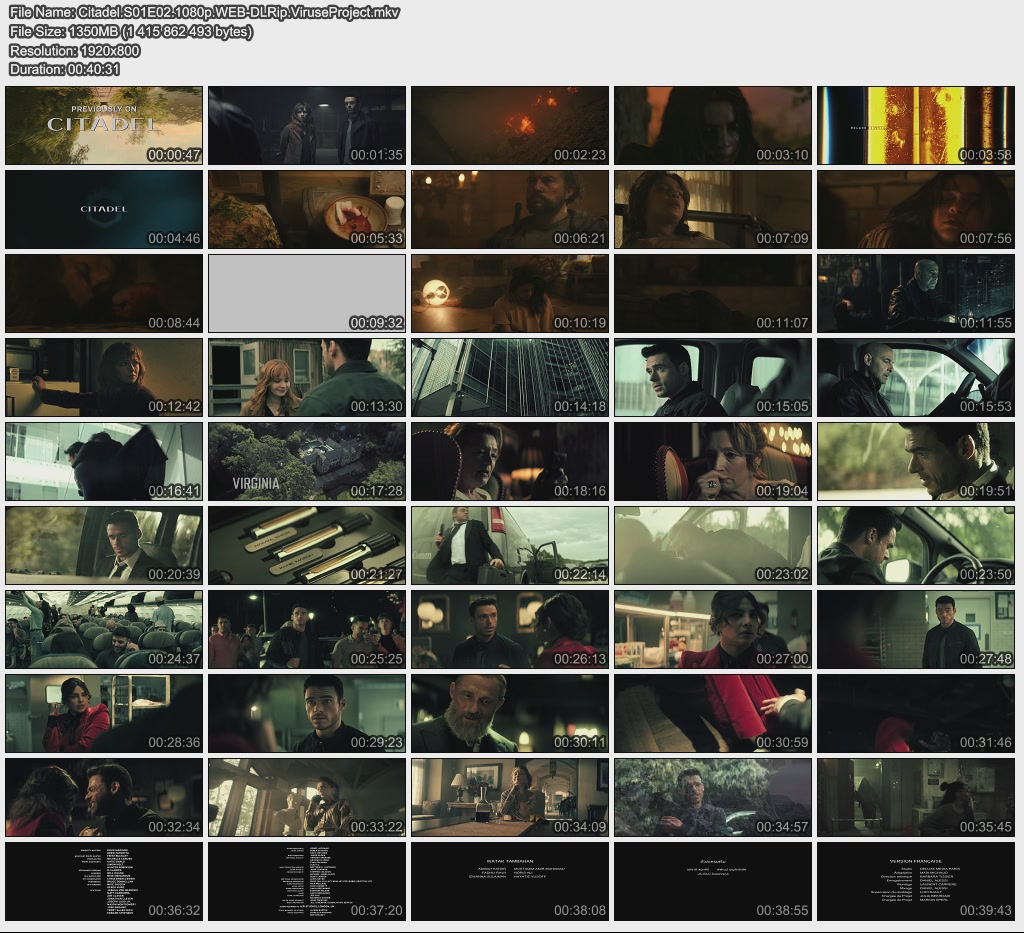Viewport: 1024px width, 933px height.
Task: Open the thumbnail at 00:25:25
Action: point(307,629)
